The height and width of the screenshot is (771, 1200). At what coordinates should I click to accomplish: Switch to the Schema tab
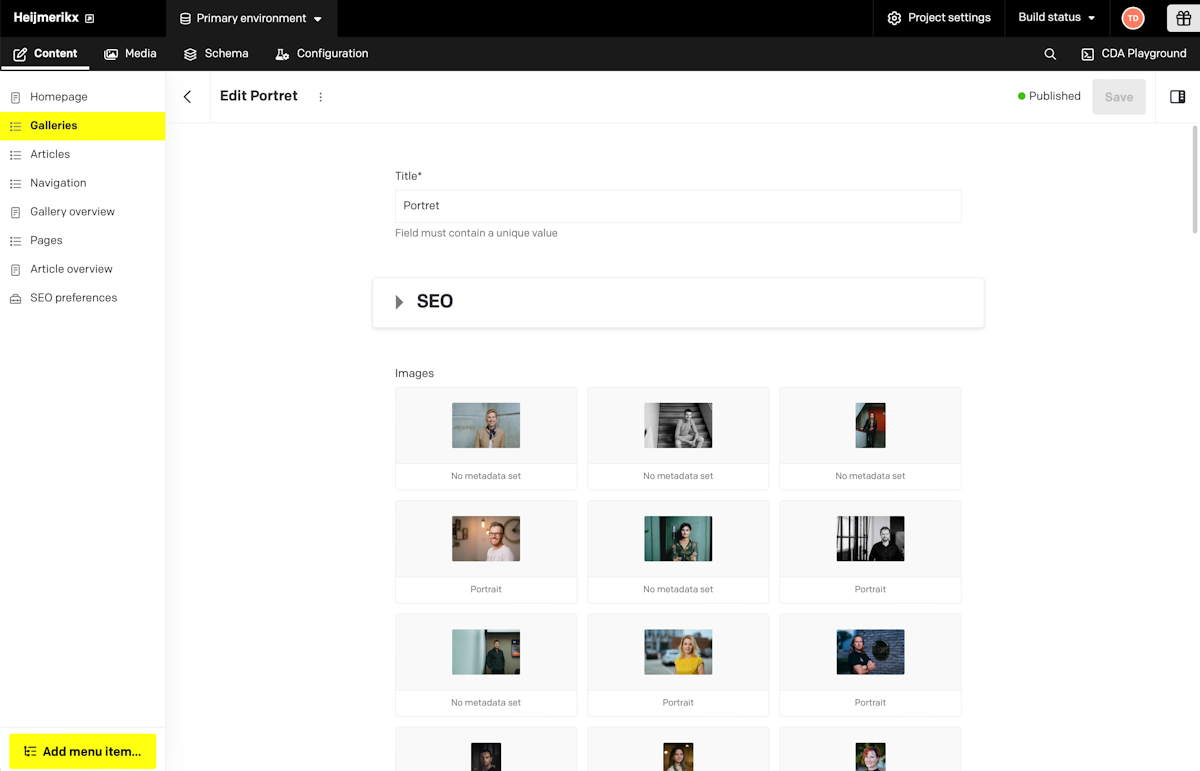(215, 54)
